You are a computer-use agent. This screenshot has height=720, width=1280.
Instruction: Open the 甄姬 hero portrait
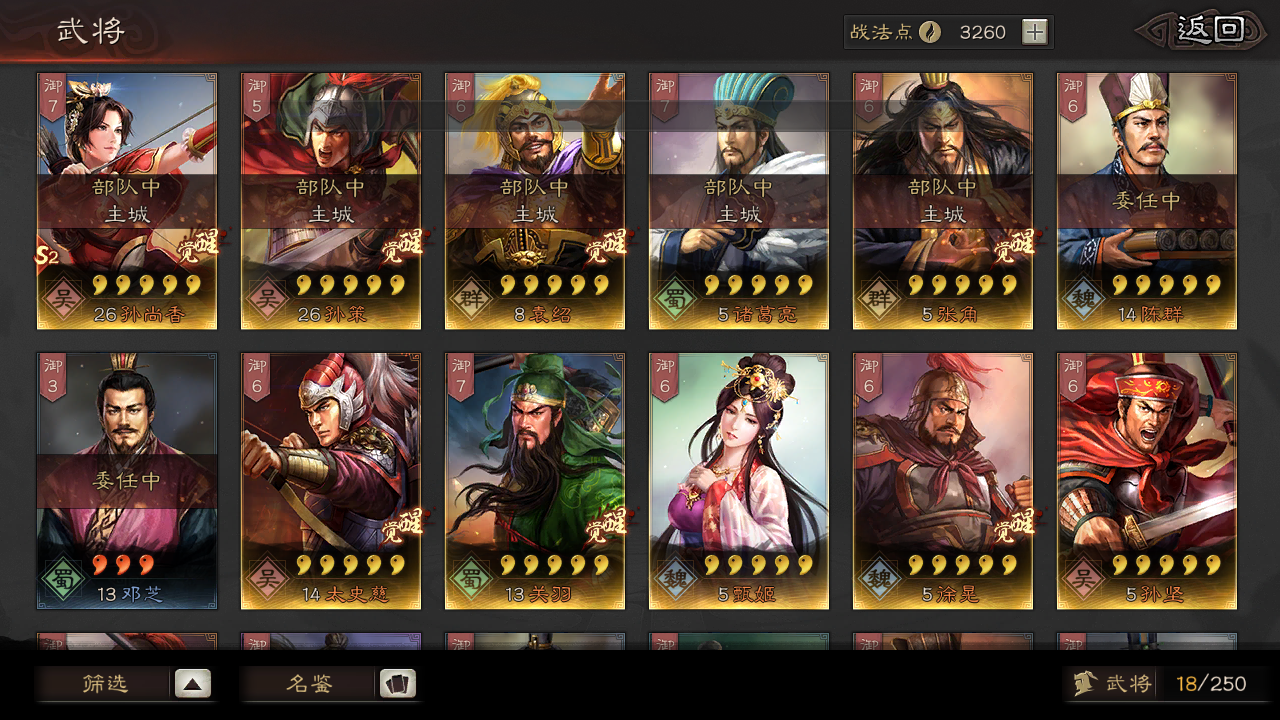pyautogui.click(x=739, y=481)
